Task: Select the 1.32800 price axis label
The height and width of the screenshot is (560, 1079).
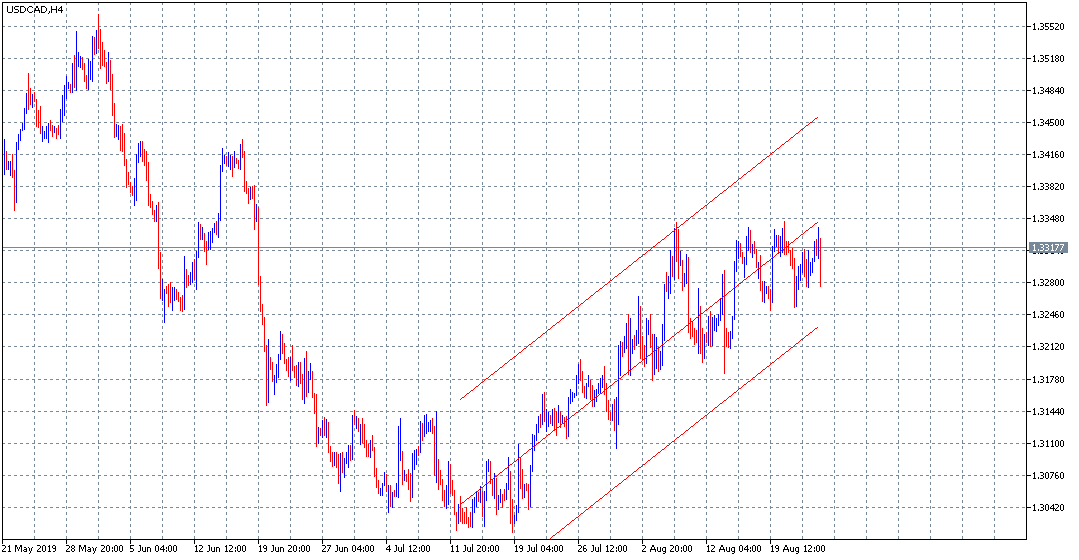Action: [x=1048, y=283]
